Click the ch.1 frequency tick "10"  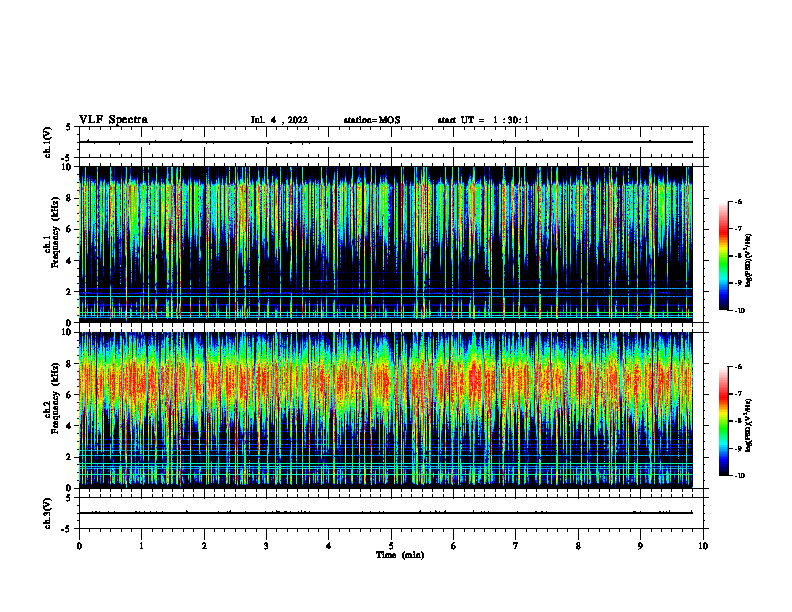[x=67, y=167]
